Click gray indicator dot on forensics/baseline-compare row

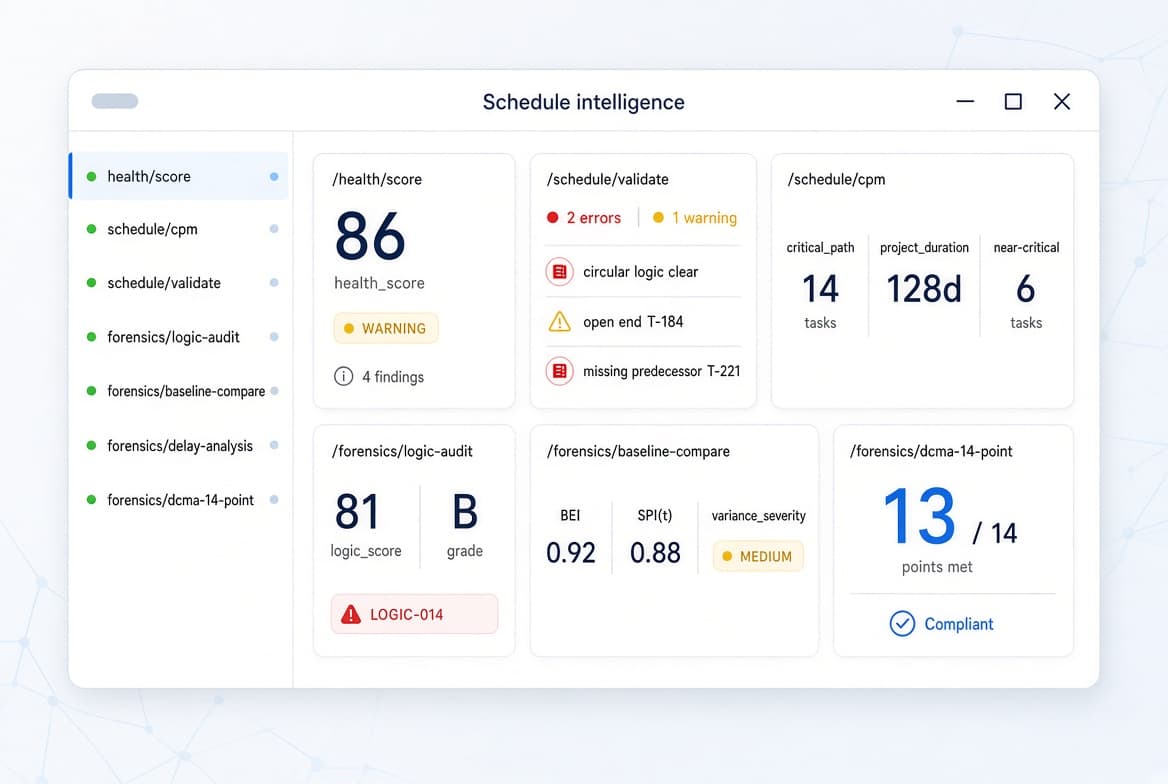pyautogui.click(x=274, y=391)
